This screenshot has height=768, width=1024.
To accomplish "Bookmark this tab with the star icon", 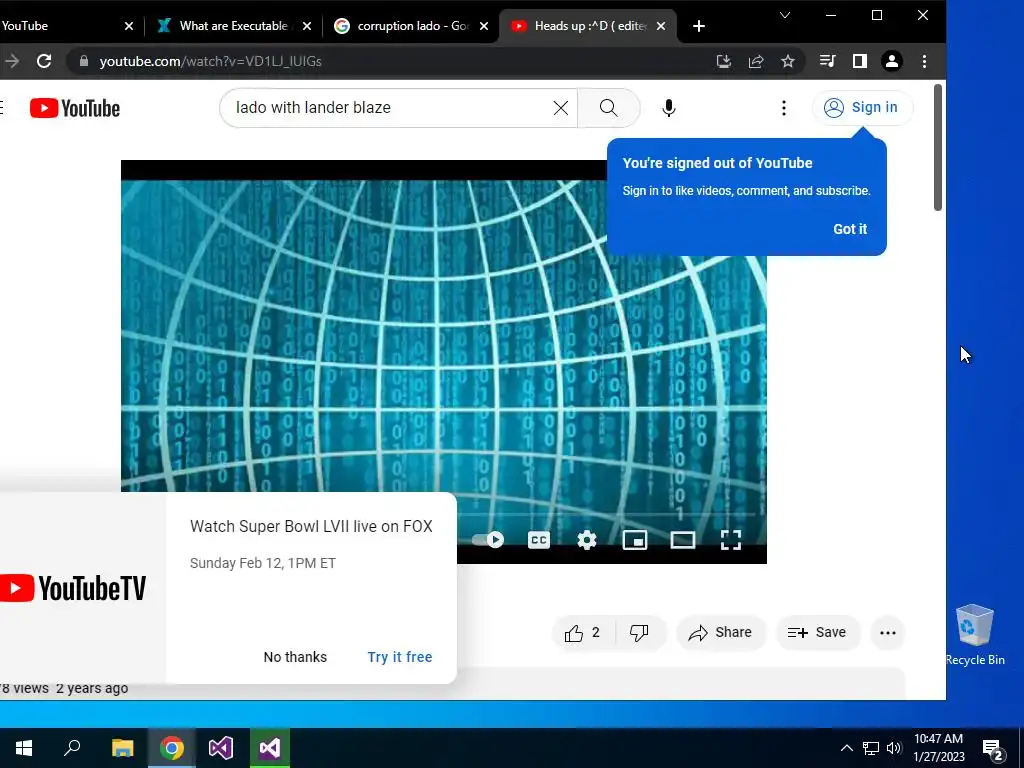I will [x=788, y=61].
